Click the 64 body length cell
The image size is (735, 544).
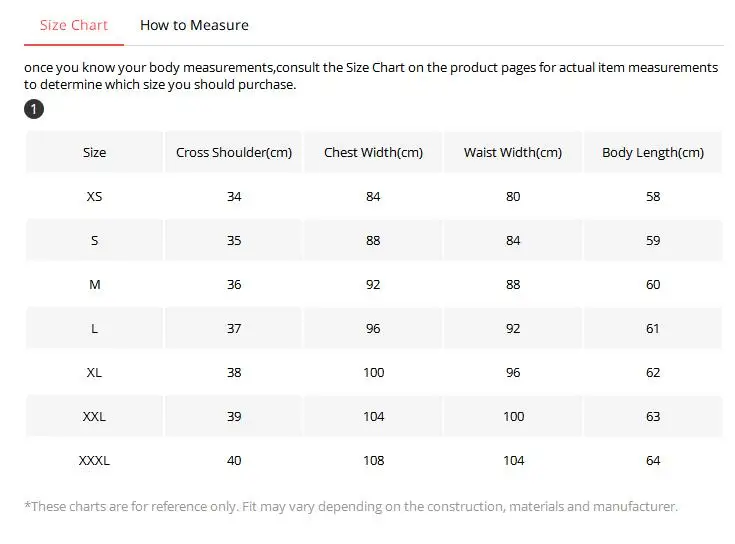[653, 461]
